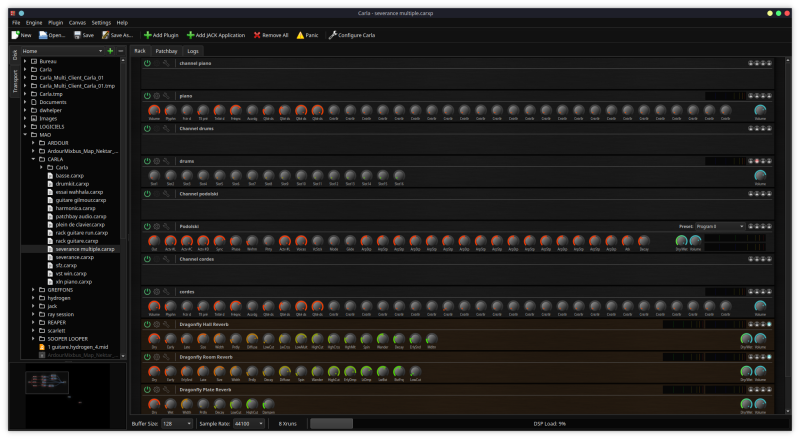Open the Podolski Preset Program dropdown
Viewport: 800px width, 439px height.
720,227
